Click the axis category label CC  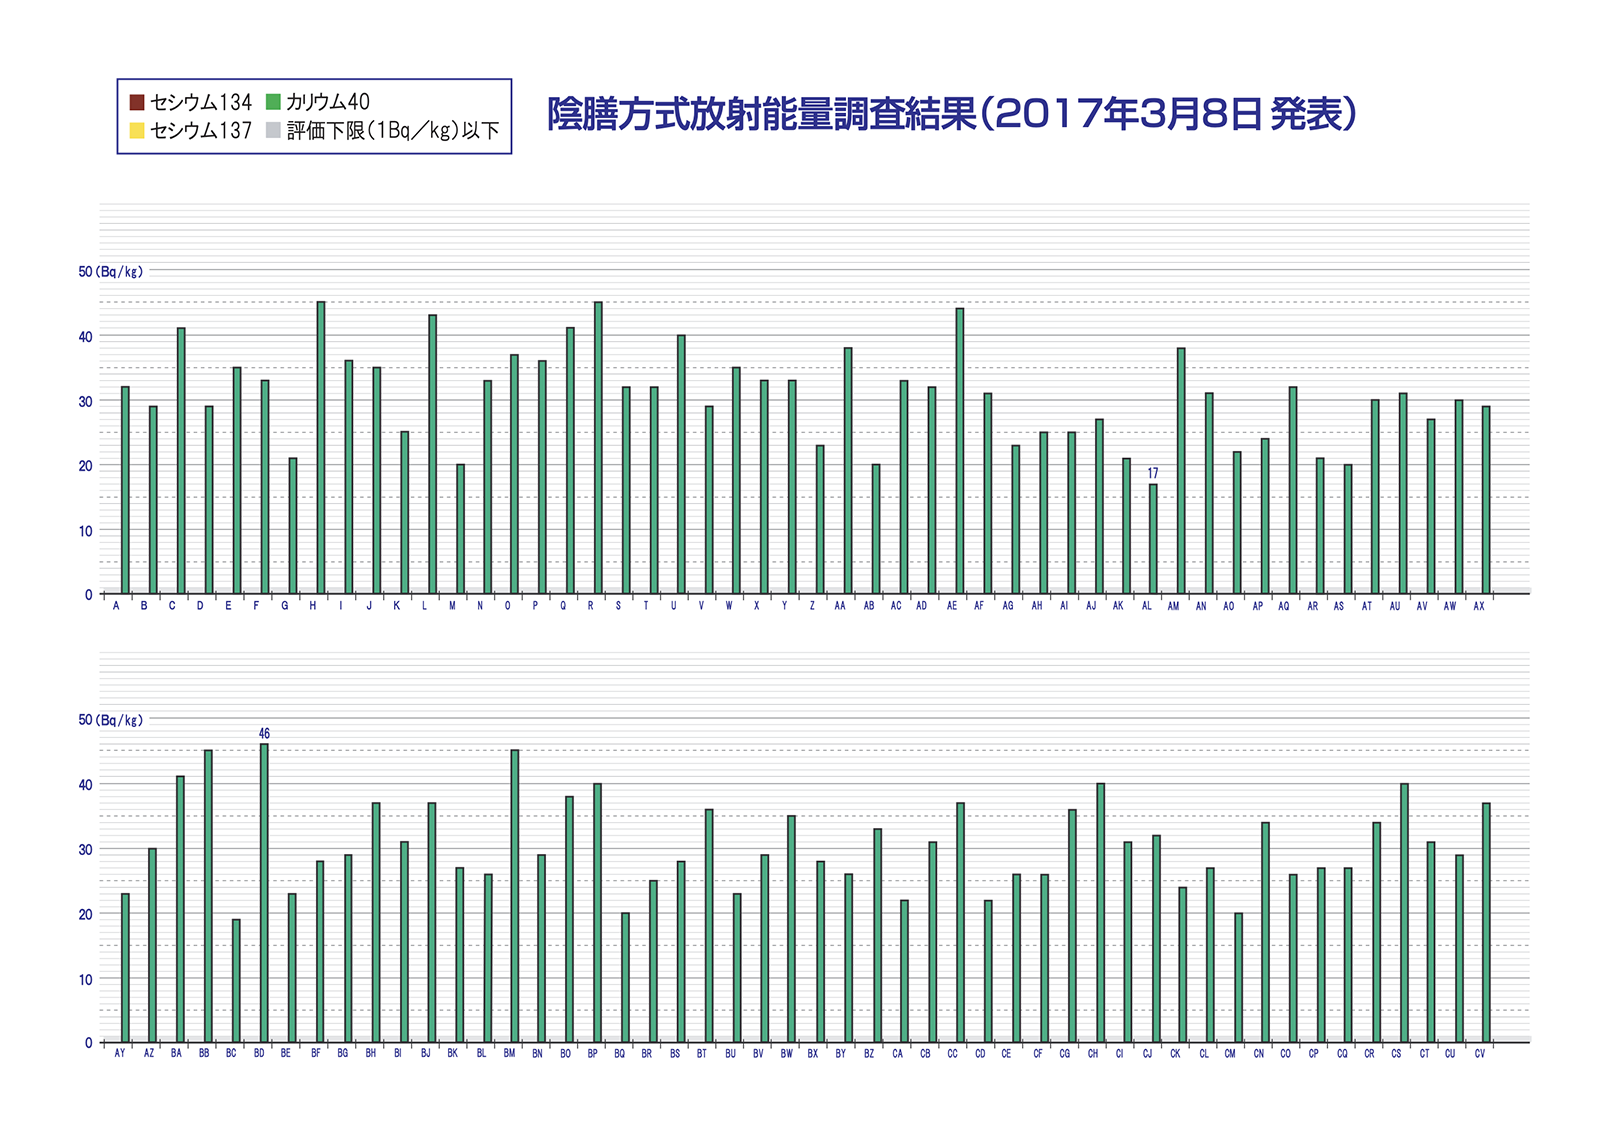click(952, 1054)
